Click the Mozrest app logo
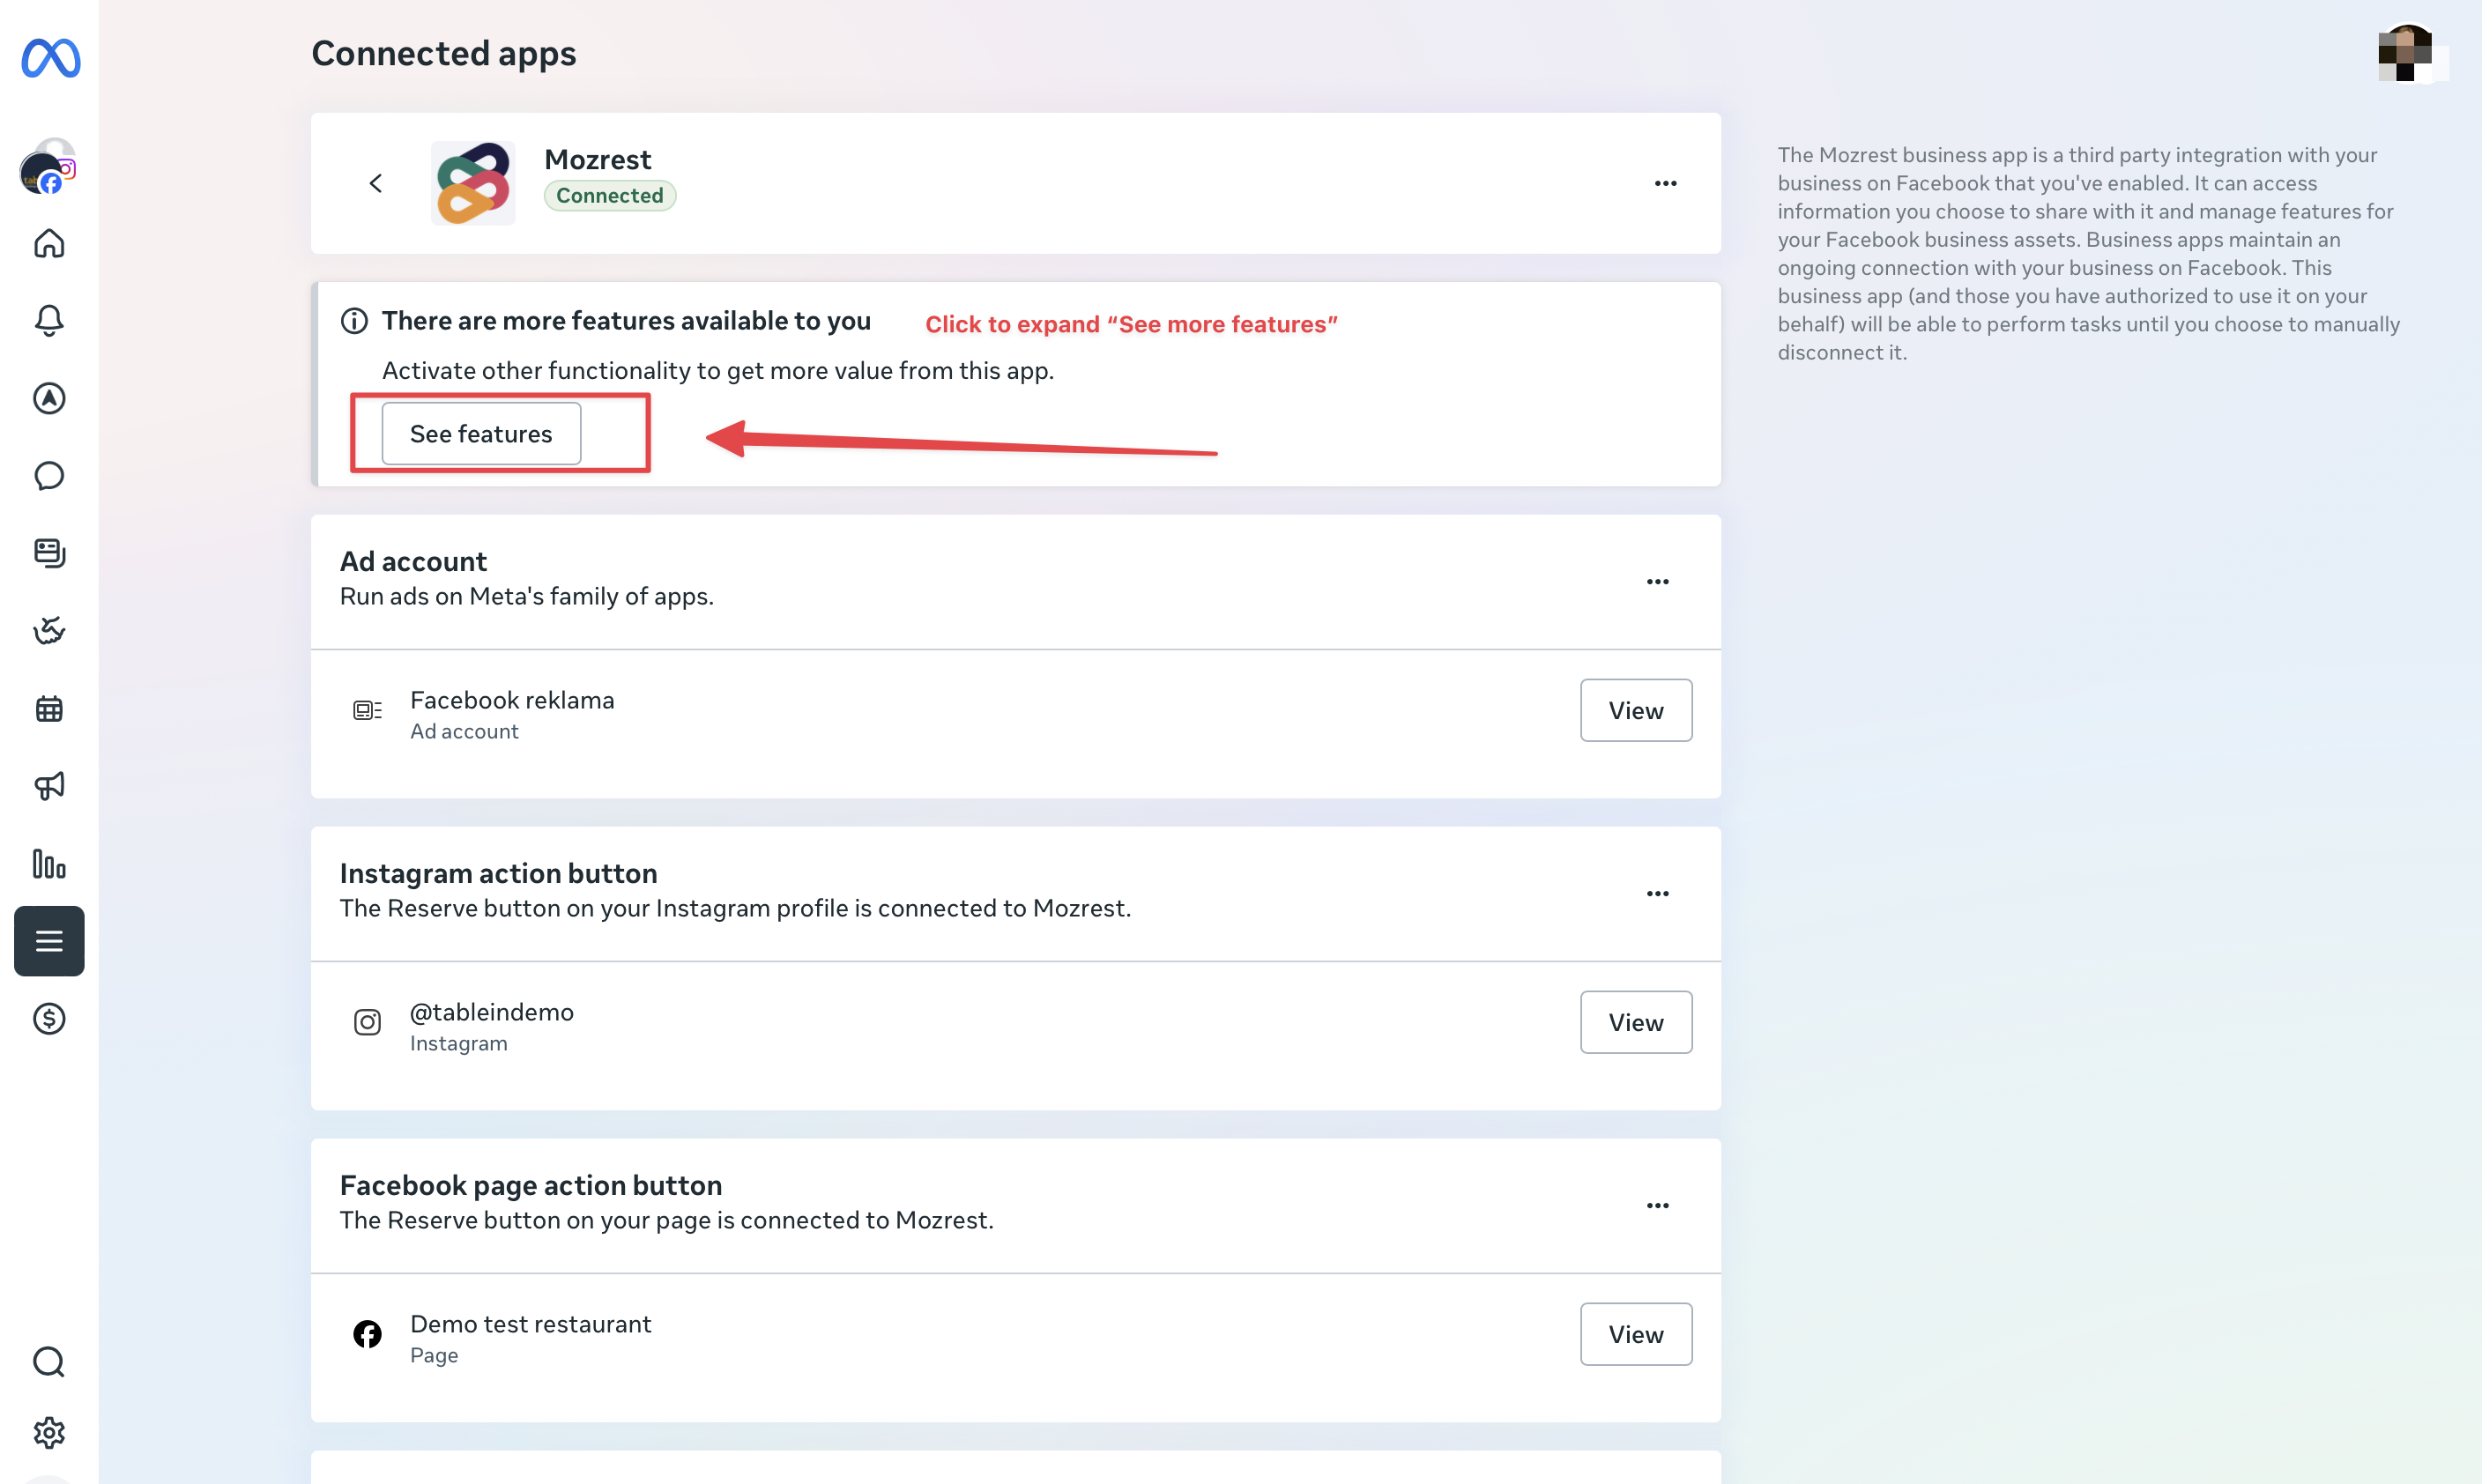The image size is (2482, 1484). pos(473,183)
